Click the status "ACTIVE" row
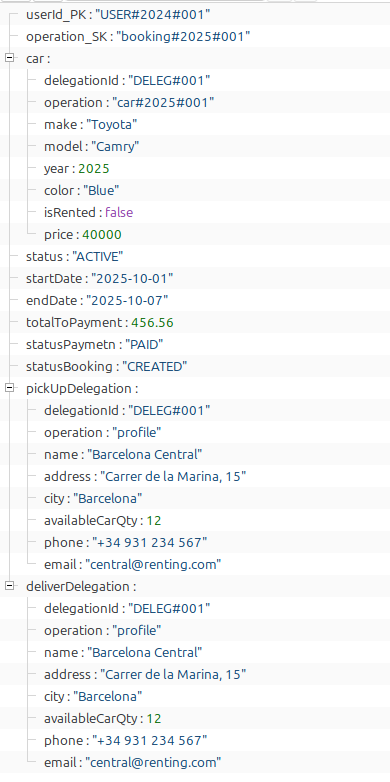The height and width of the screenshot is (782, 390). [195, 256]
